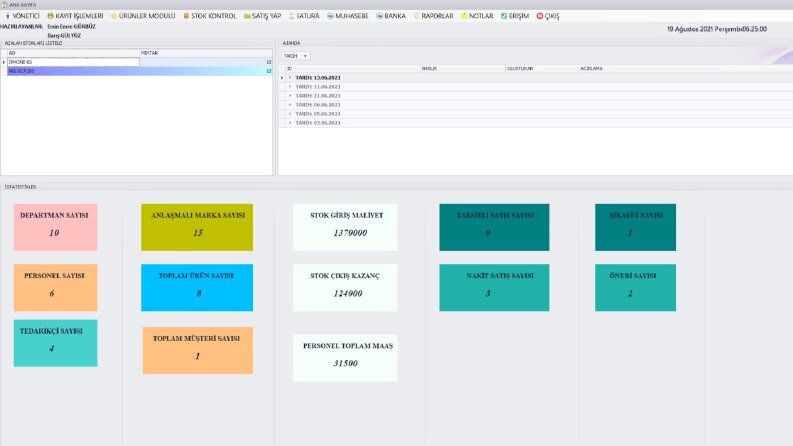Viewport: 793px width, 446px height.
Task: Sort stock list by AD column header
Action: (73, 53)
